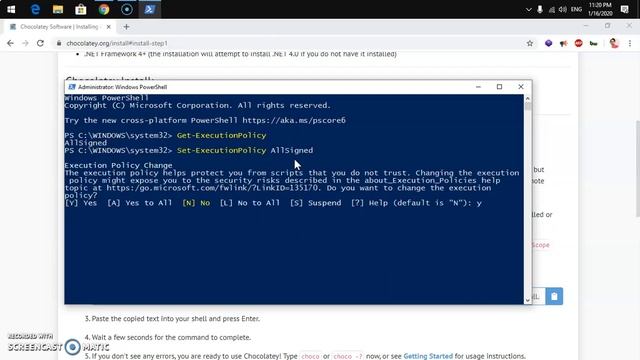Click the PowerShell scrollbar thumb
Image resolution: width=640 pixels, height=360 pixels.
(x=528, y=107)
